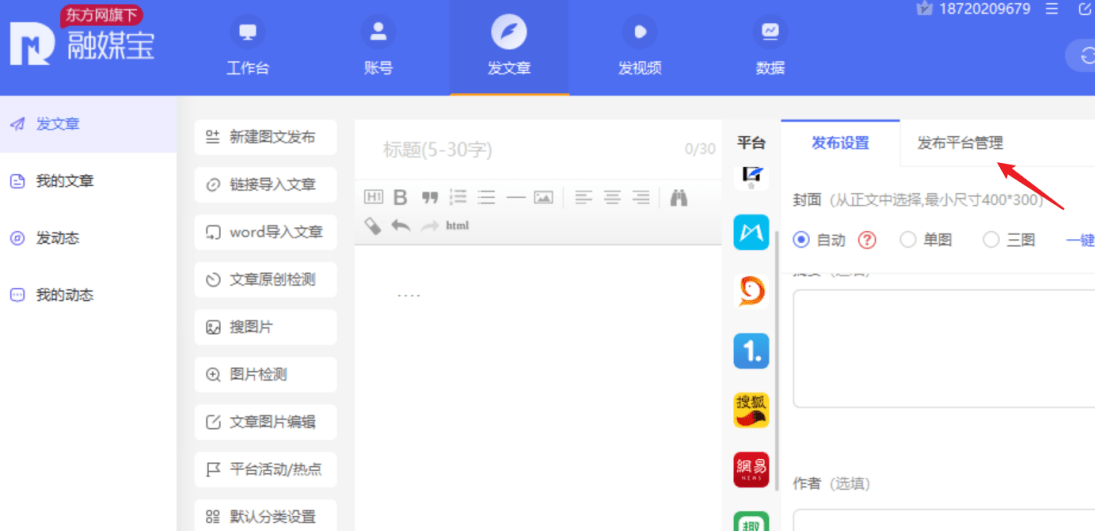The width and height of the screenshot is (1095, 531).
Task: Click the article title input field
Action: tap(520, 150)
